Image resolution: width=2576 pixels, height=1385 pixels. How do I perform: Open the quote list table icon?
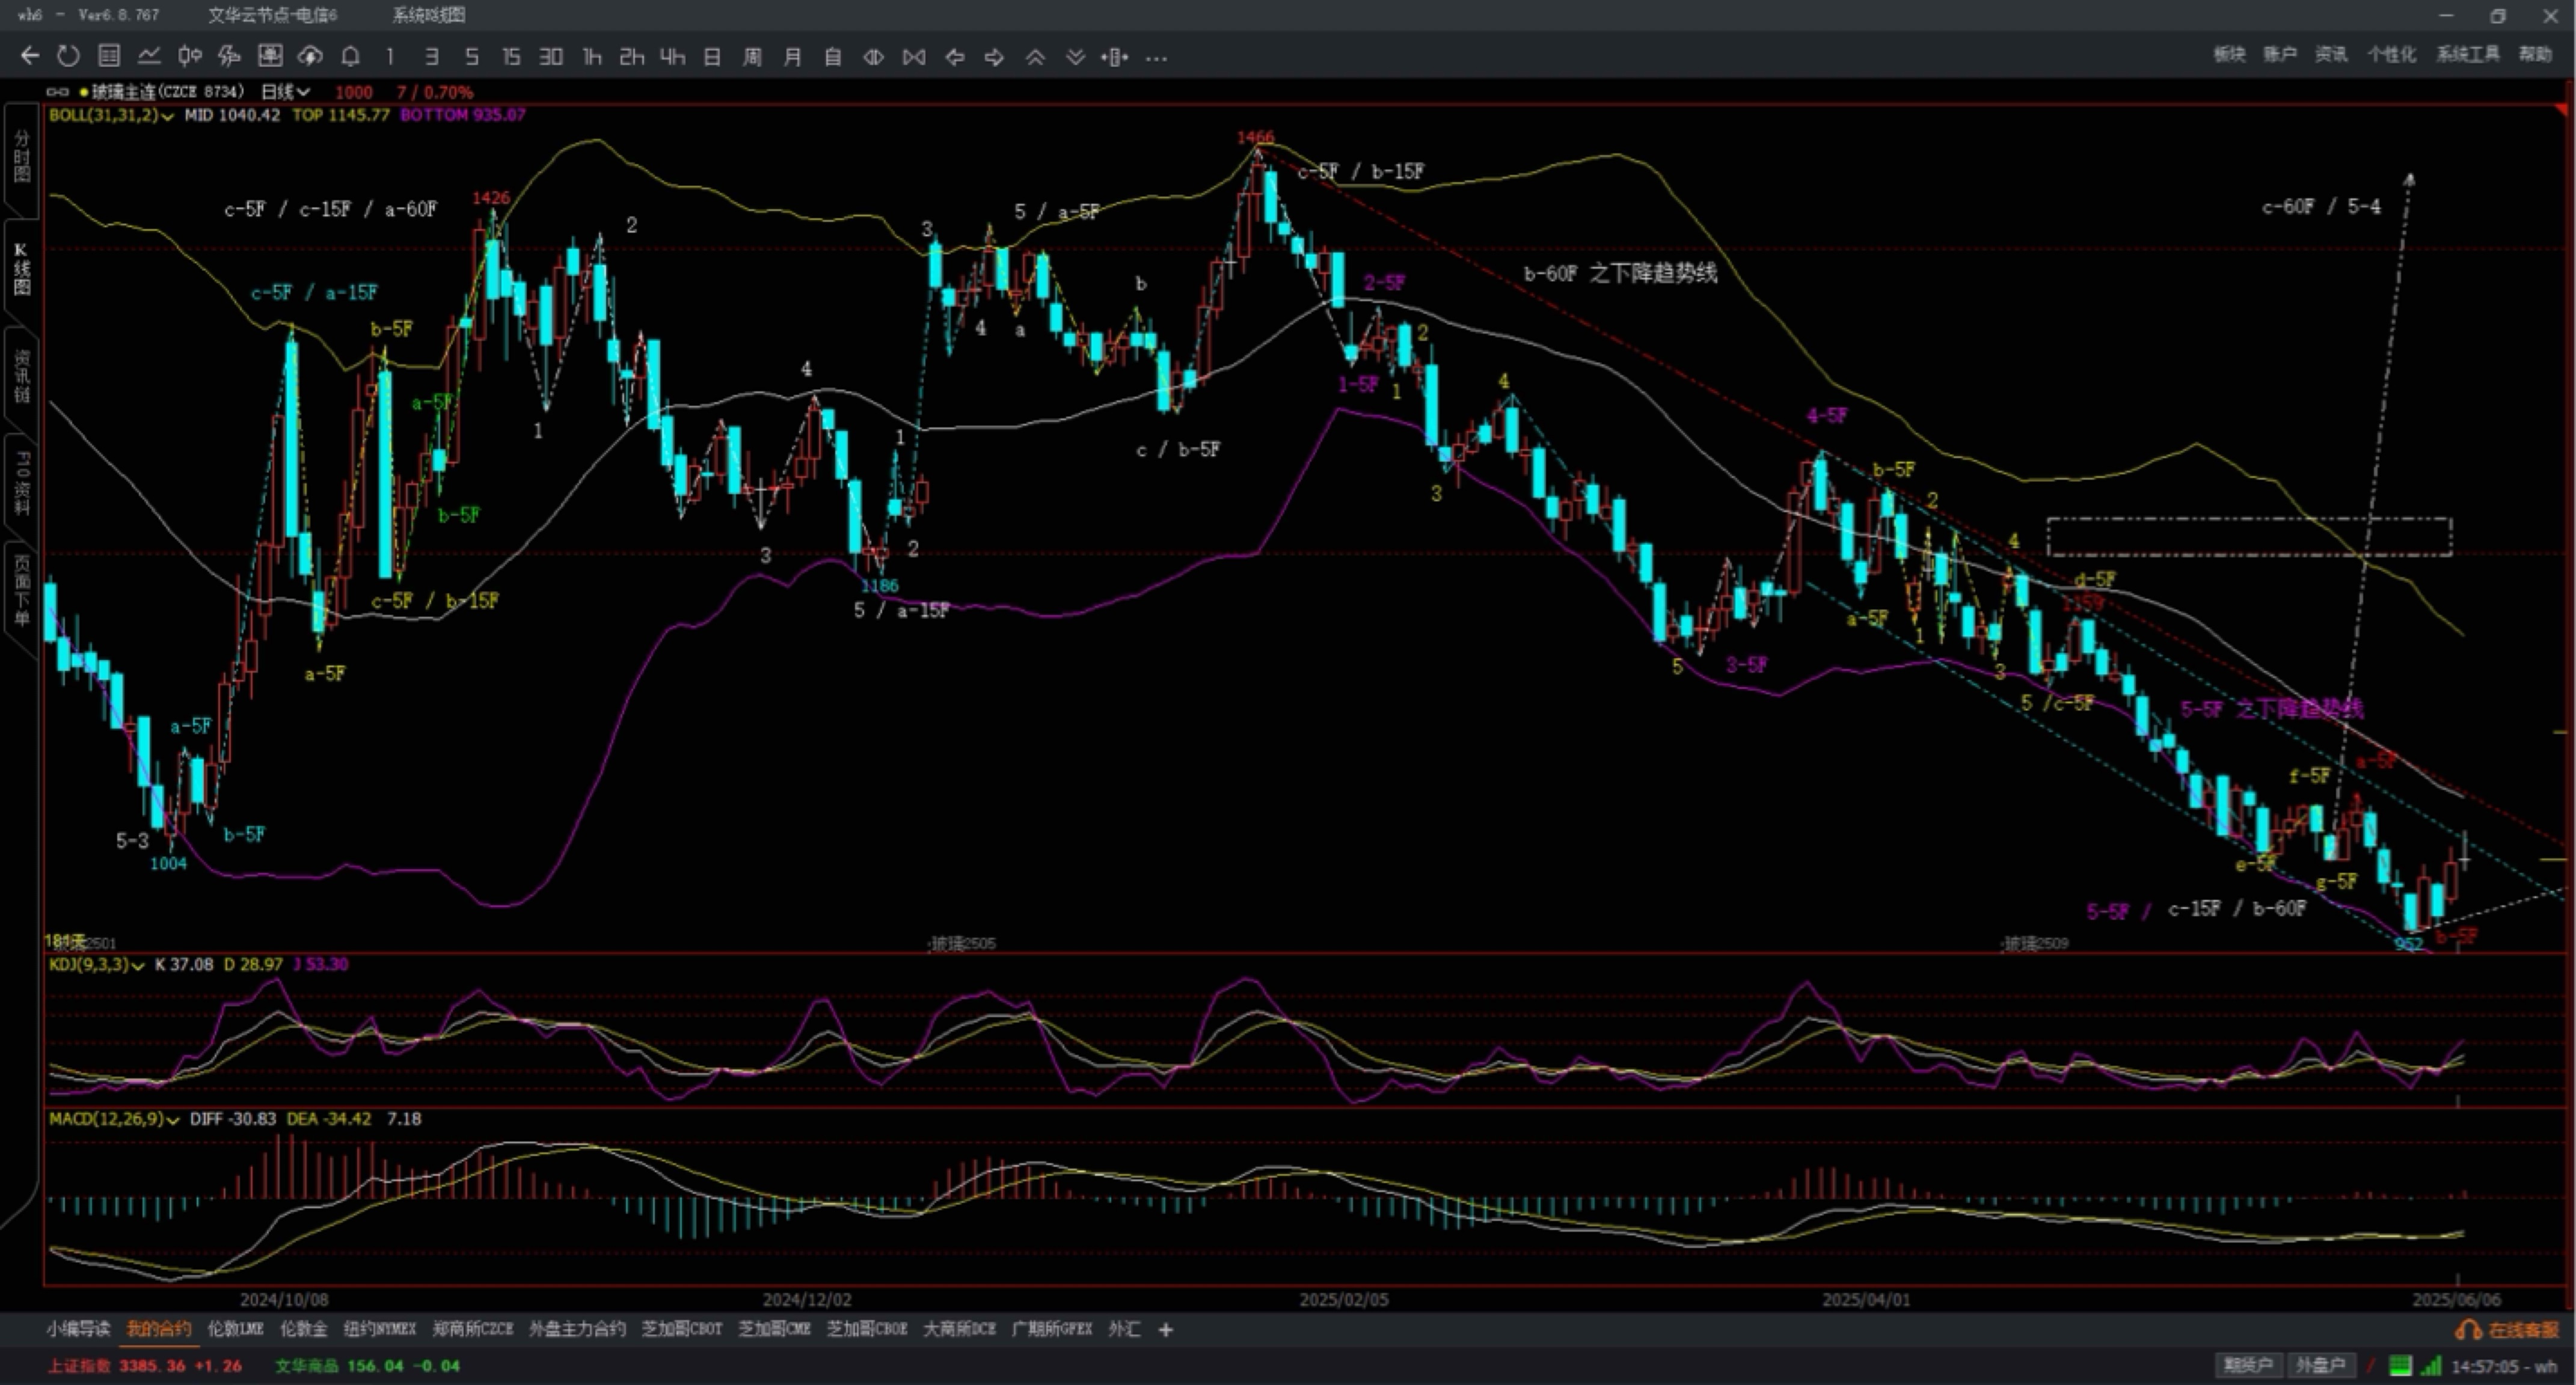pos(109,57)
